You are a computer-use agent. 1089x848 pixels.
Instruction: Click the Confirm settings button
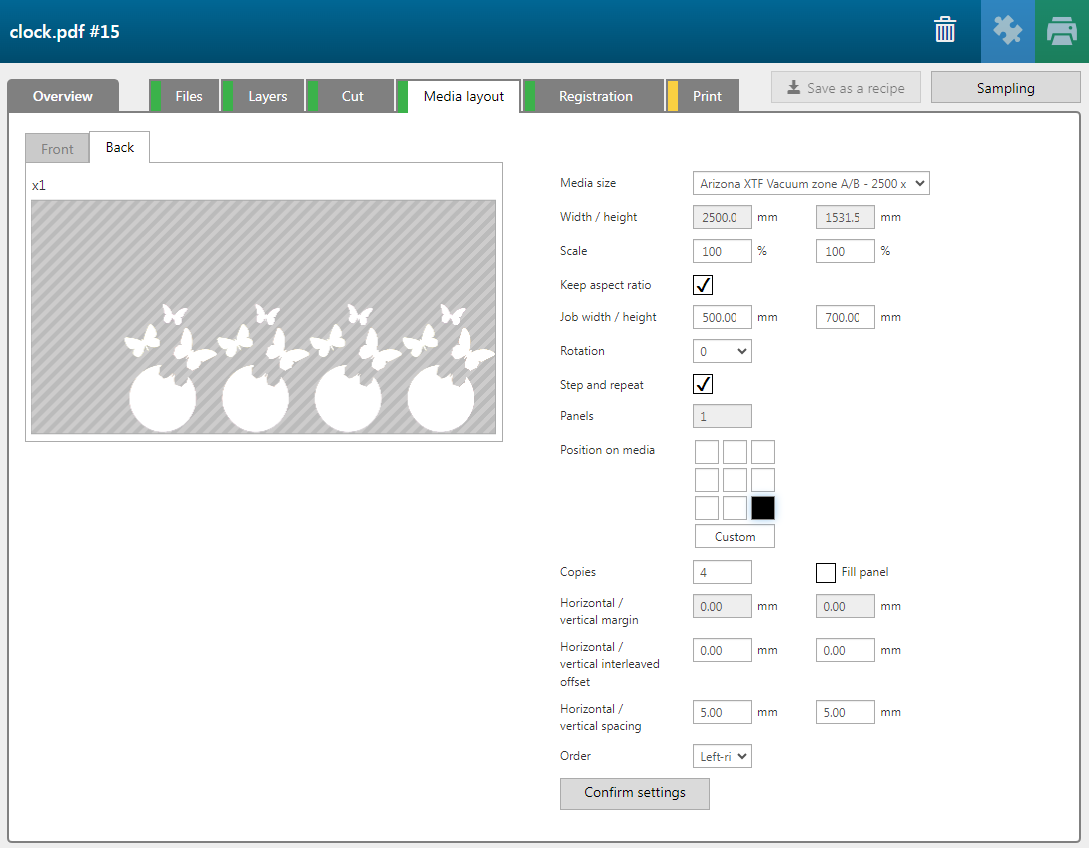tap(635, 793)
